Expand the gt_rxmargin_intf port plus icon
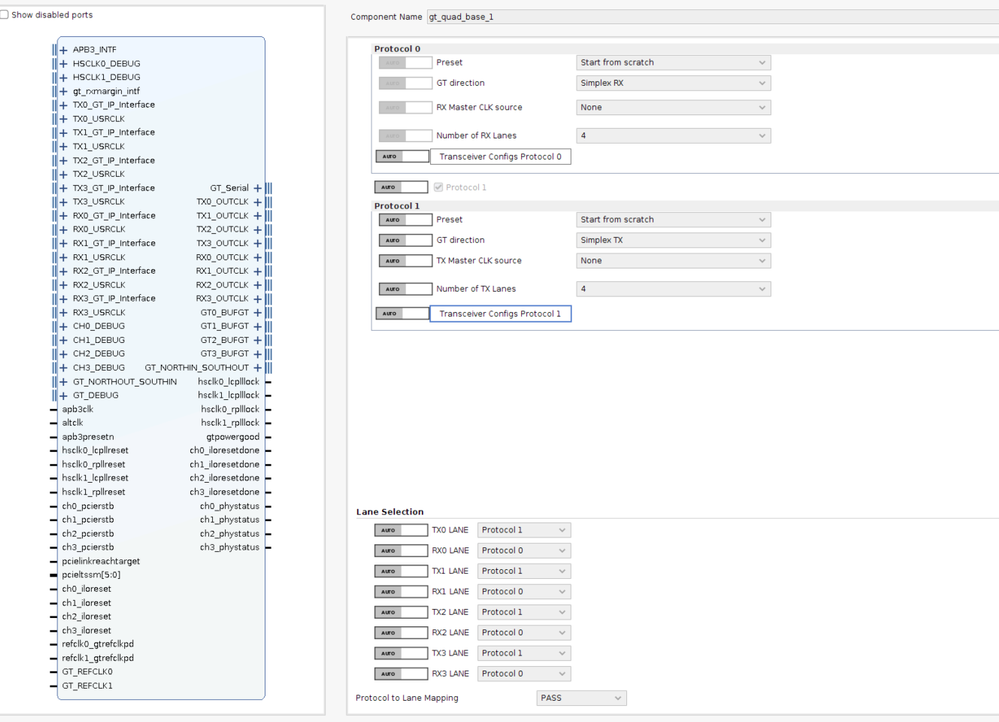This screenshot has height=722, width=999. tap(63, 91)
